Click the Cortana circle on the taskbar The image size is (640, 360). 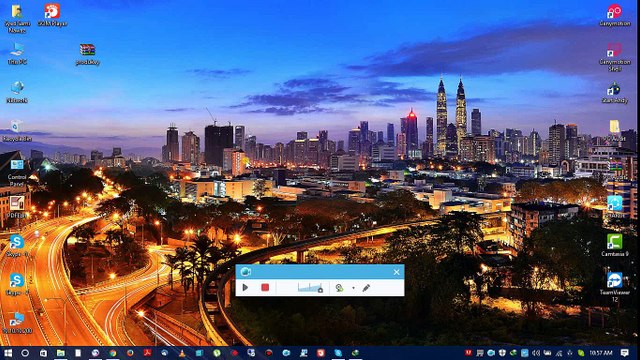pyautogui.click(x=25, y=353)
